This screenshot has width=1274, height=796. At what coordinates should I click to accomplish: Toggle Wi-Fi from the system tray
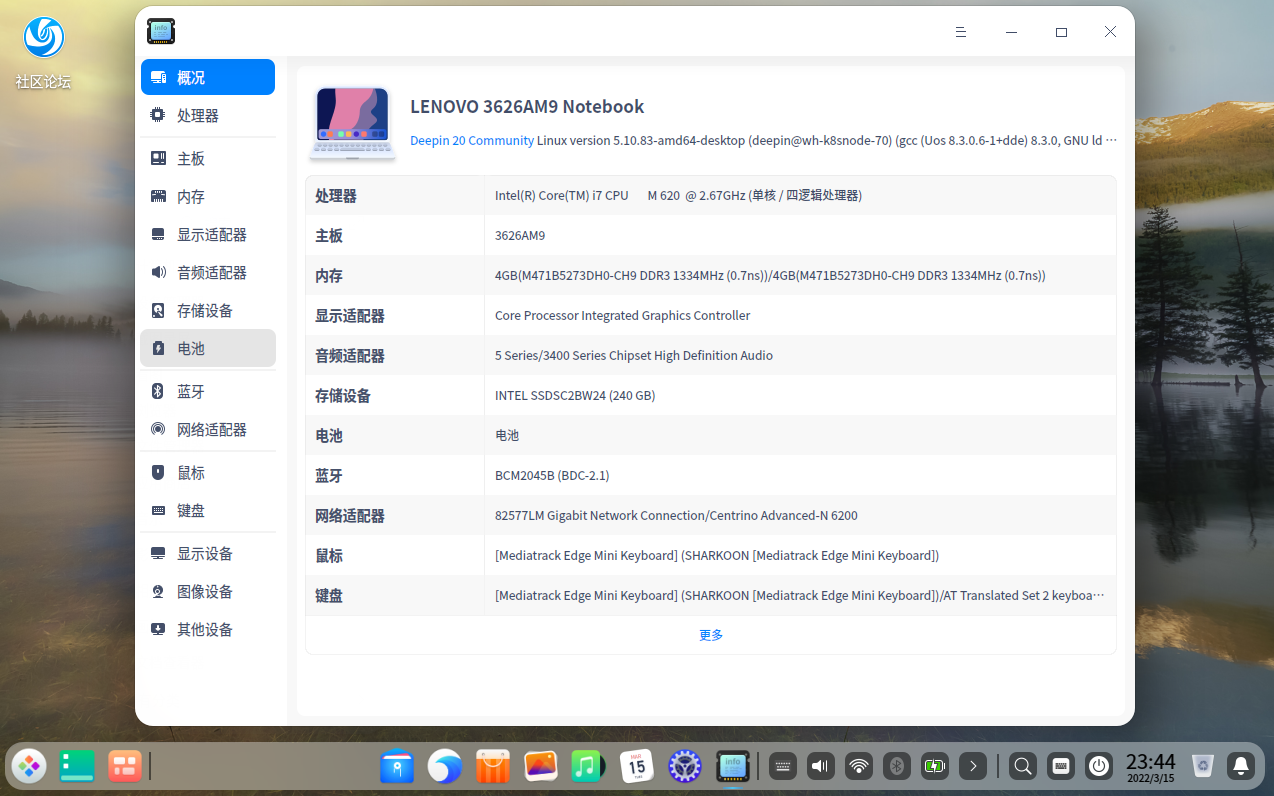[858, 766]
